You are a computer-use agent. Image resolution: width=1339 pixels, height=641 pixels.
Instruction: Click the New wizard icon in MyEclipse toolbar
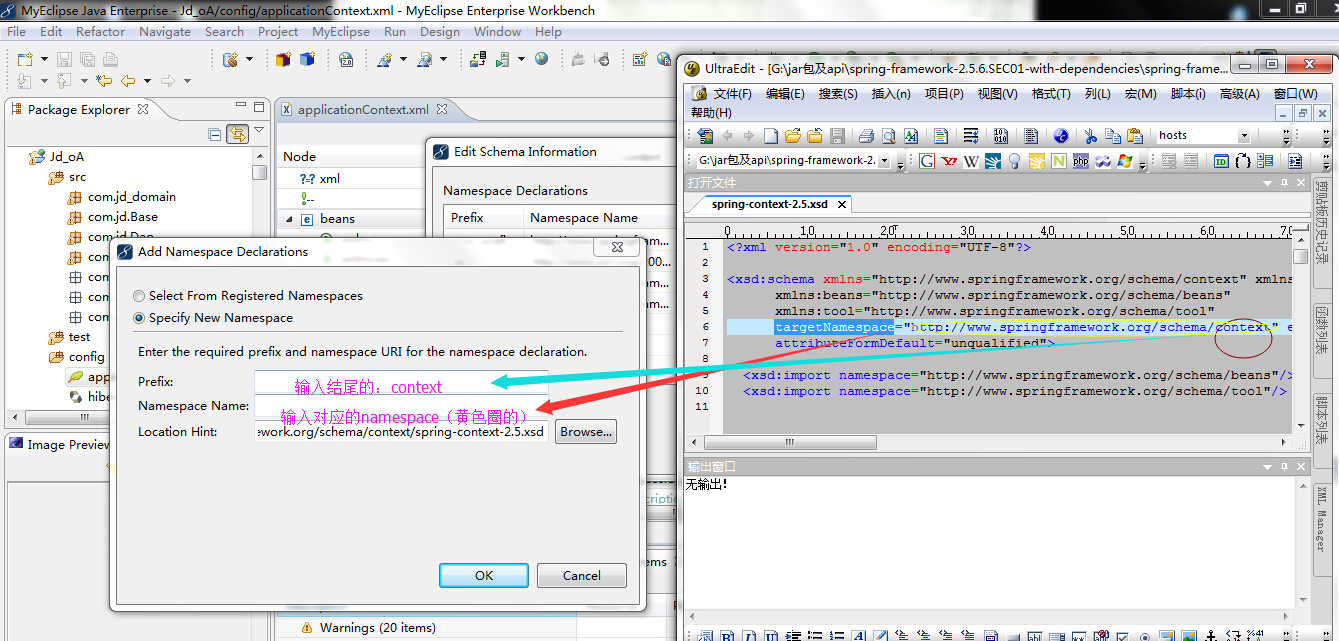24,60
